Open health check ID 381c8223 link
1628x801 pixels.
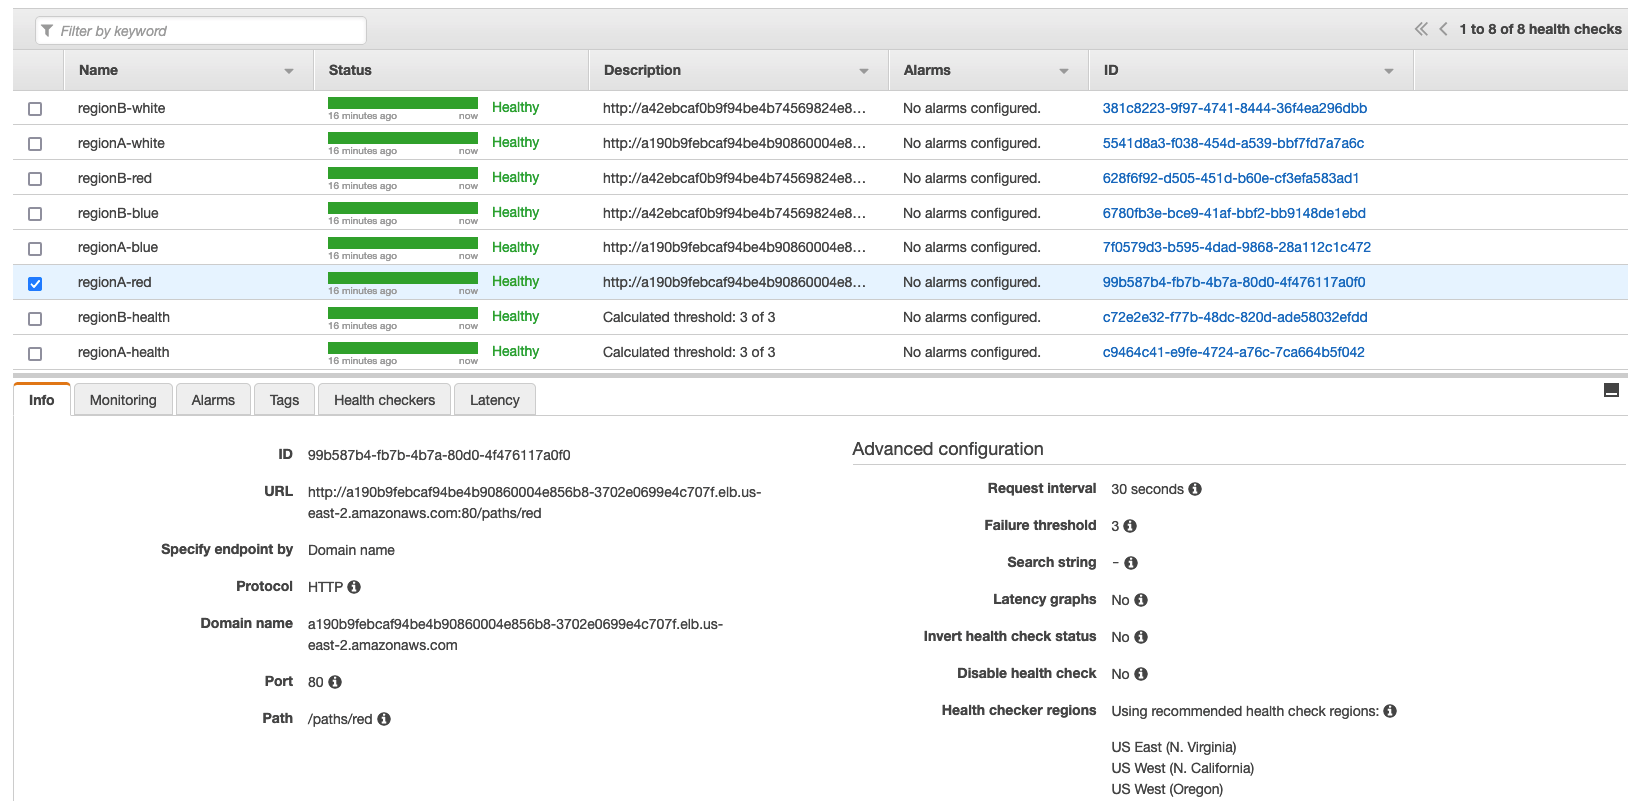coord(1234,108)
